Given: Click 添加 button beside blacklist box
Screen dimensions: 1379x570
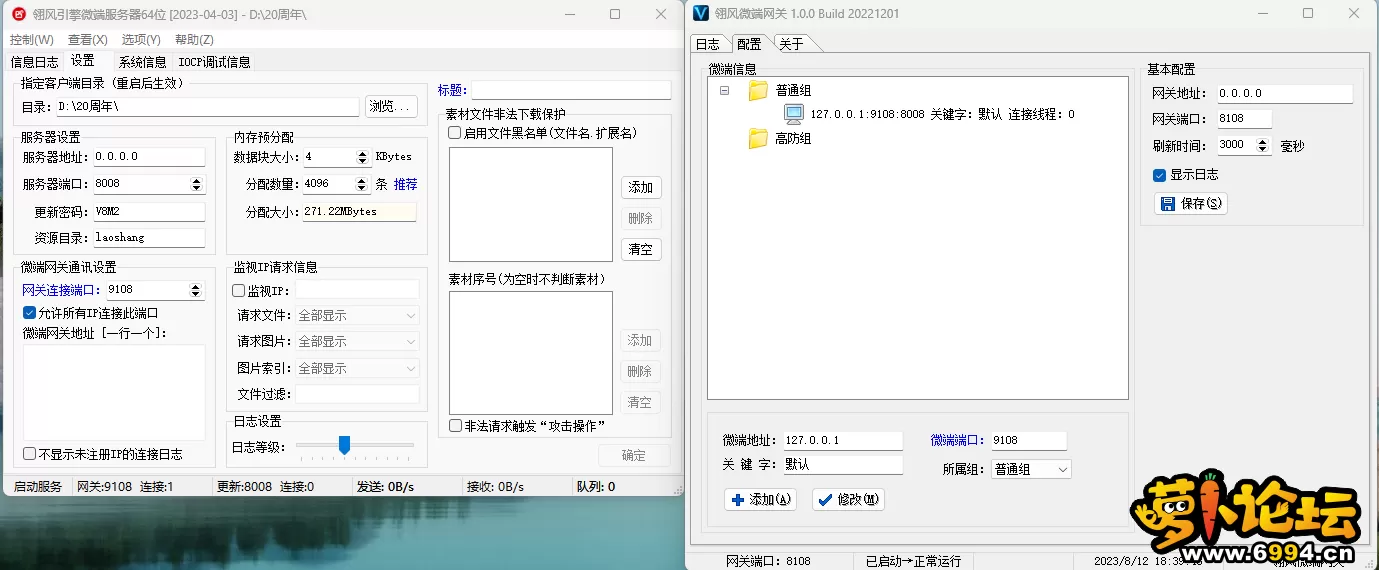Looking at the screenshot, I should (640, 187).
